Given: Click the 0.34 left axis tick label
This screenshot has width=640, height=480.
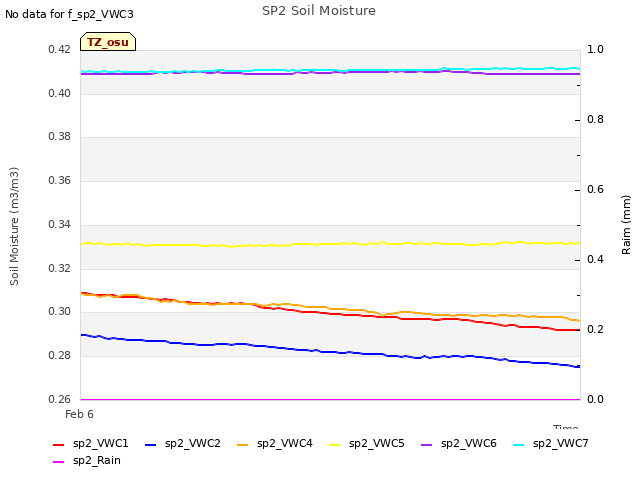Looking at the screenshot, I should coord(60,224).
